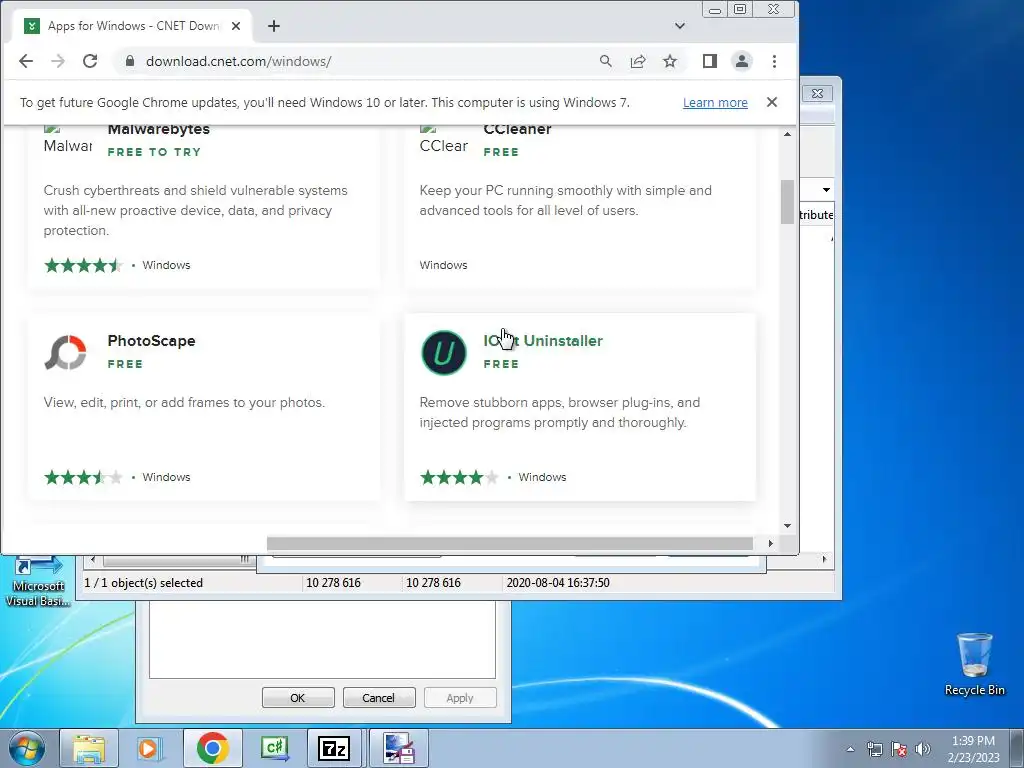Switch to 7-Zip in the taskbar
Screen dimensions: 1024x768
pos(334,748)
